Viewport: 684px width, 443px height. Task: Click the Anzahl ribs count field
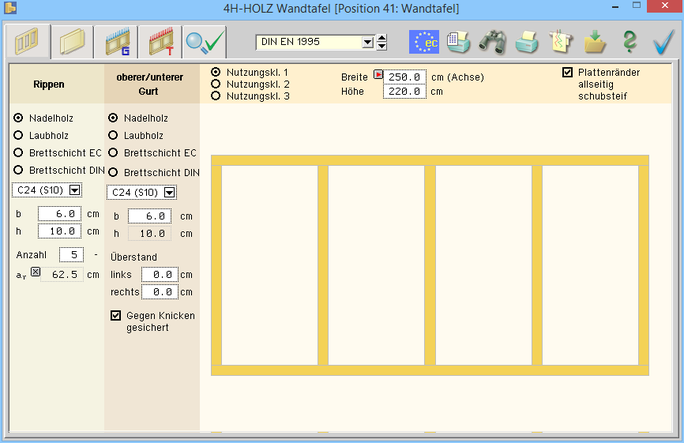point(72,254)
